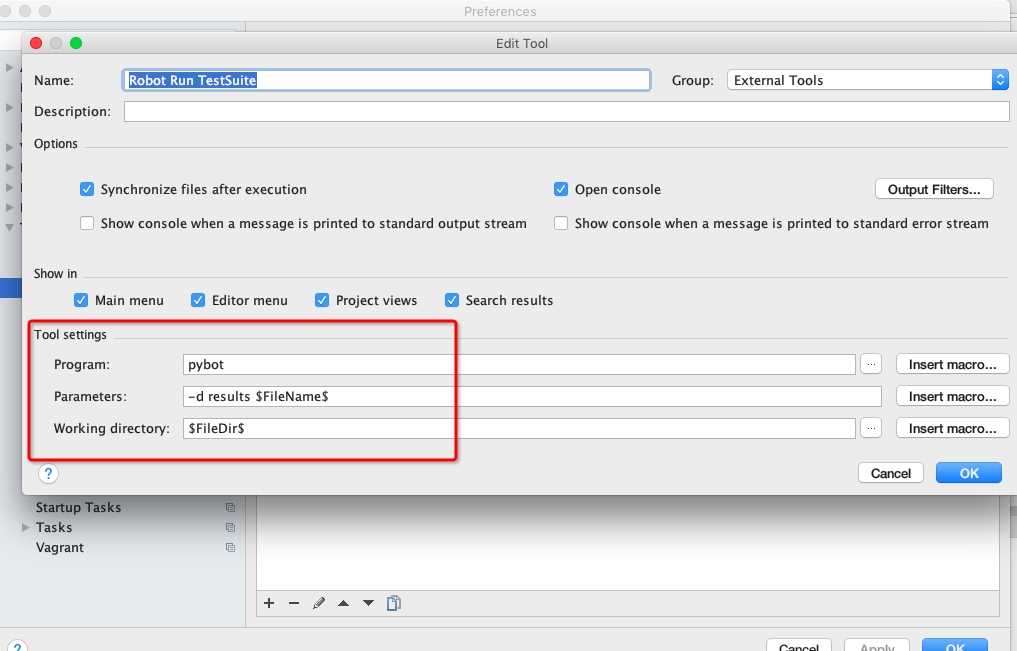Expand the Tasks tree node
Viewport: 1017px width, 651px height.
26,527
